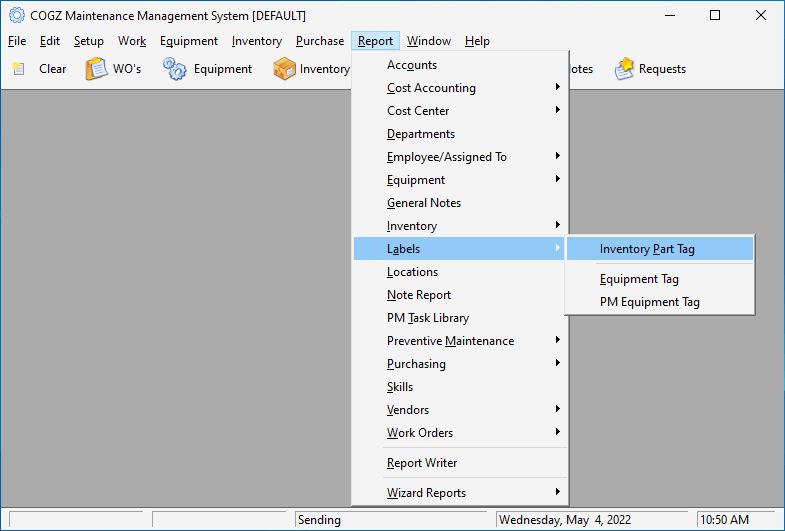Maximize the COGZ window

point(715,16)
